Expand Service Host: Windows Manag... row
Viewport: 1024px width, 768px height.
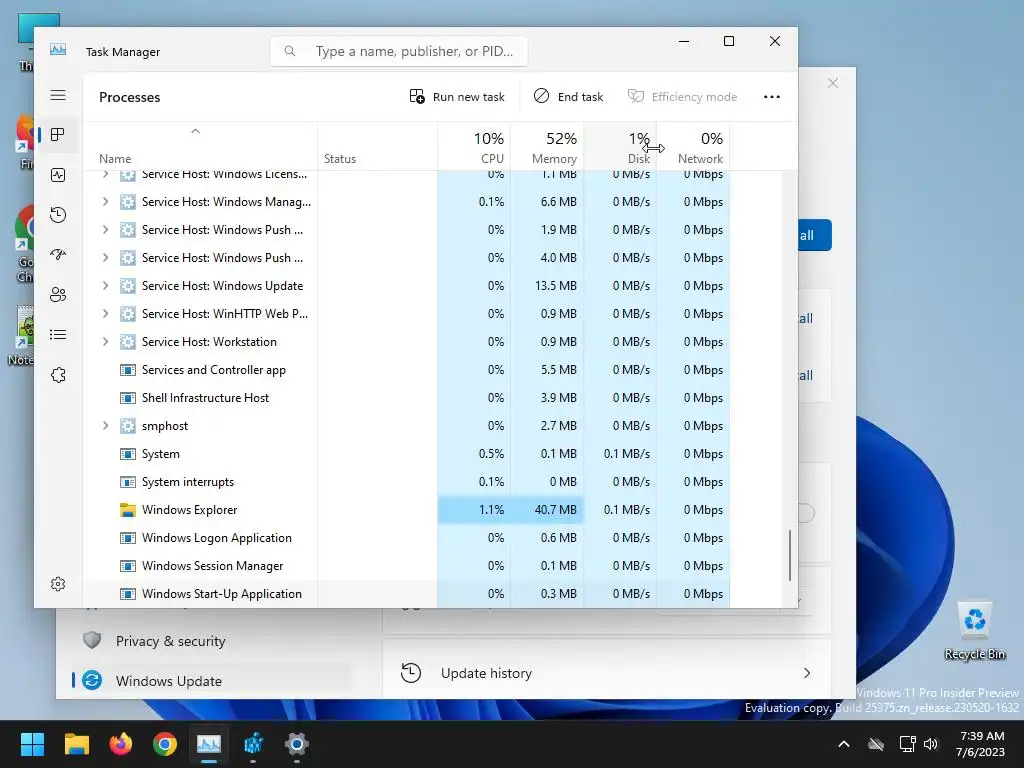tap(105, 202)
